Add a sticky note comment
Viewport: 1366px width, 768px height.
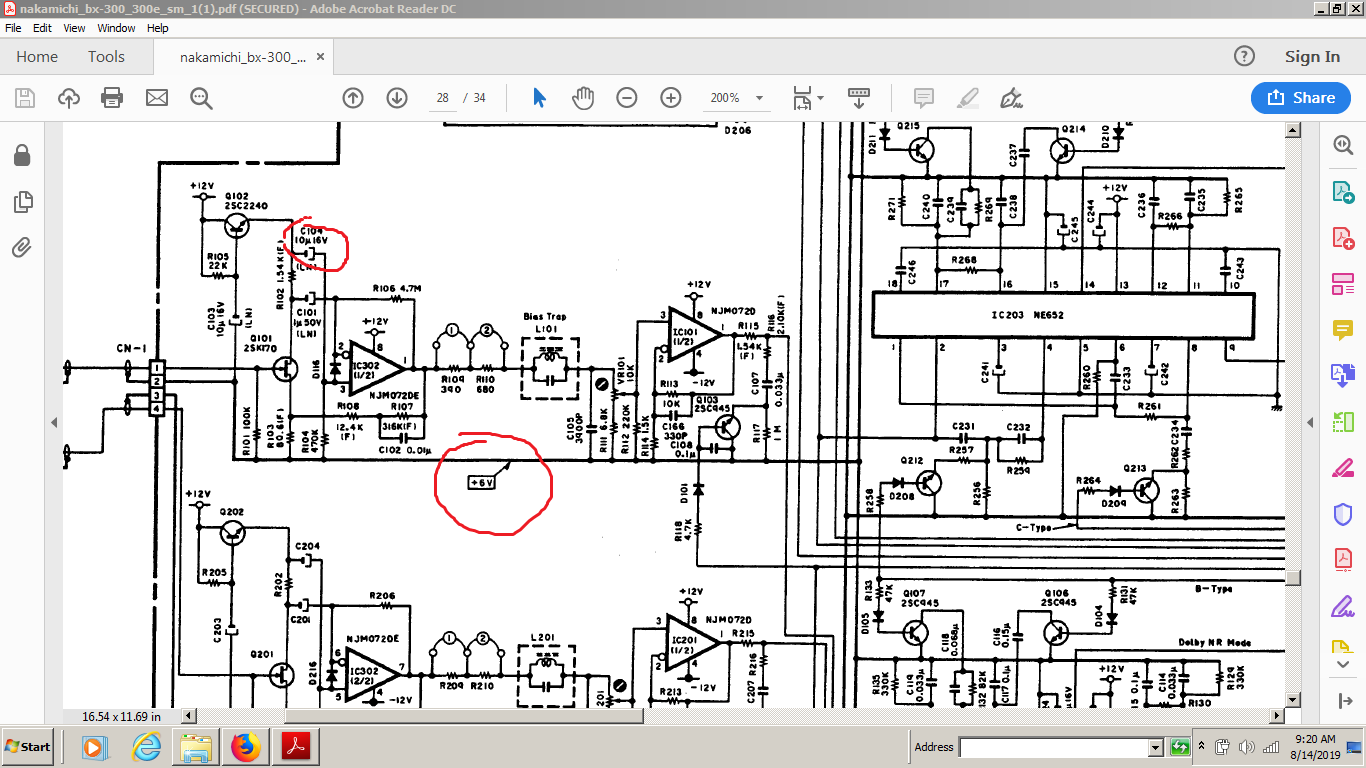[924, 98]
